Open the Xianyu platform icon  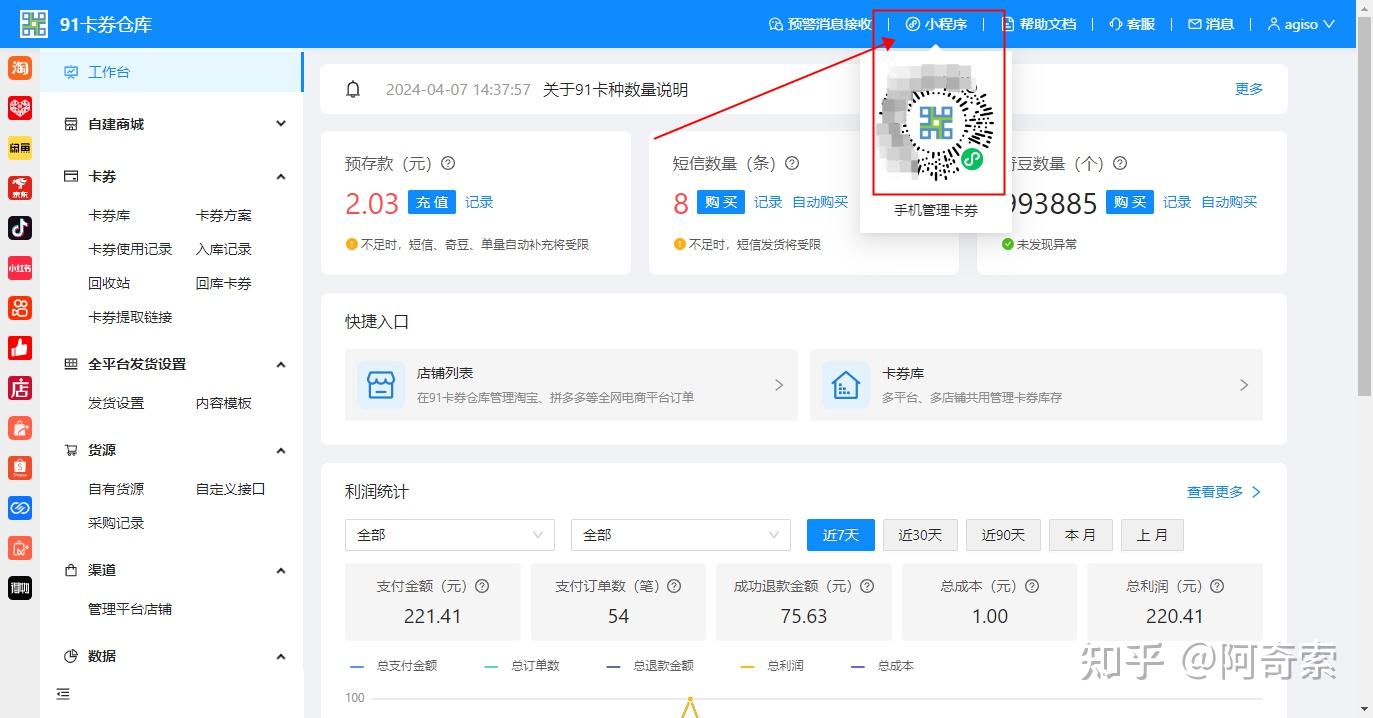point(20,147)
